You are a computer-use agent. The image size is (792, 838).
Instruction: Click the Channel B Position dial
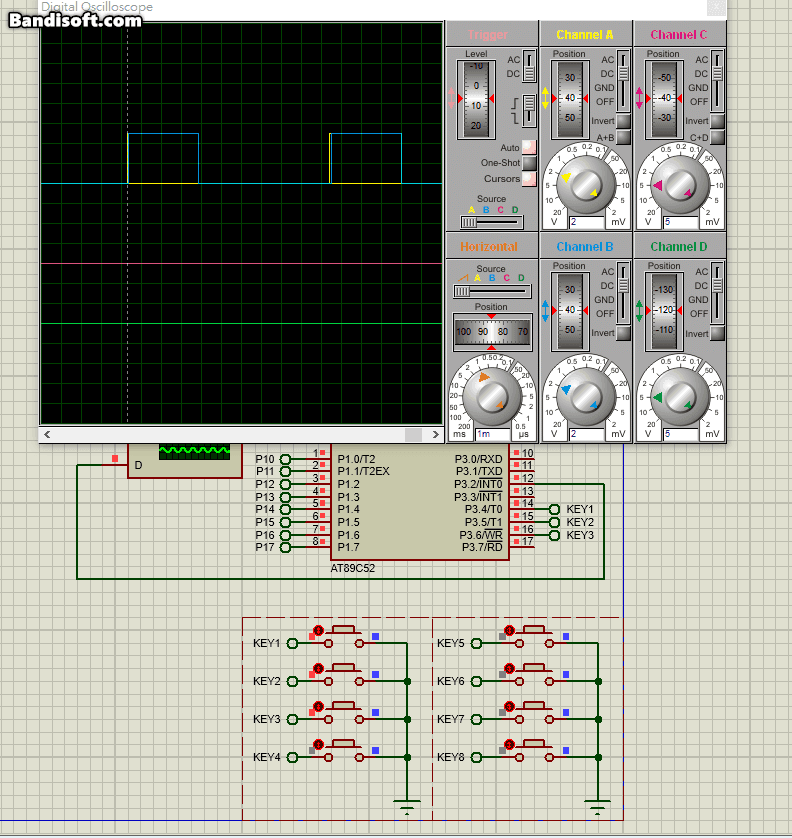(x=570, y=311)
